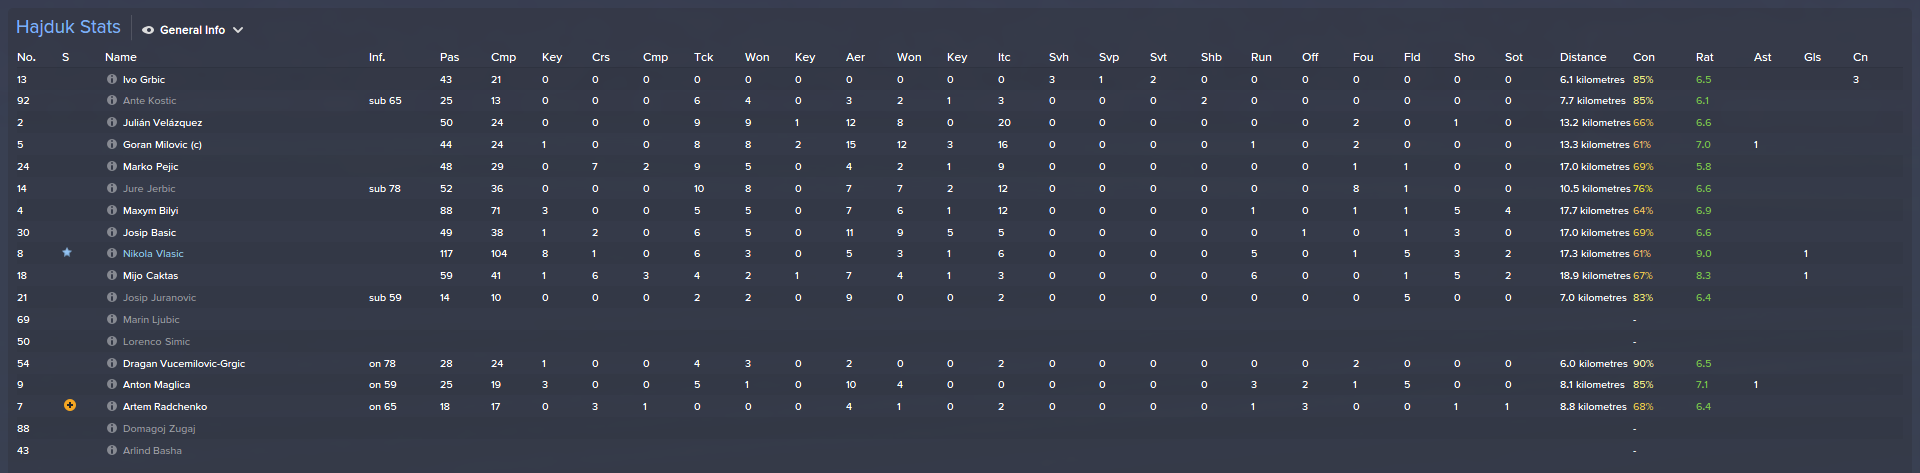Viewport: 1920px width, 473px height.
Task: Click info icon beside Artem Radchenko
Action: 112,407
